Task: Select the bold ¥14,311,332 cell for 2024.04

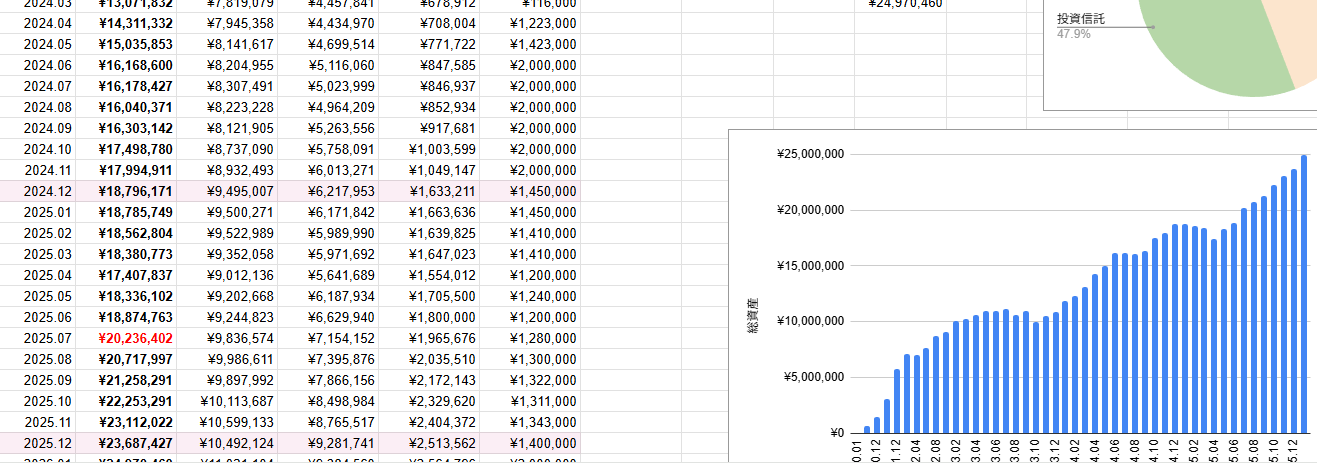Action: tap(135, 24)
